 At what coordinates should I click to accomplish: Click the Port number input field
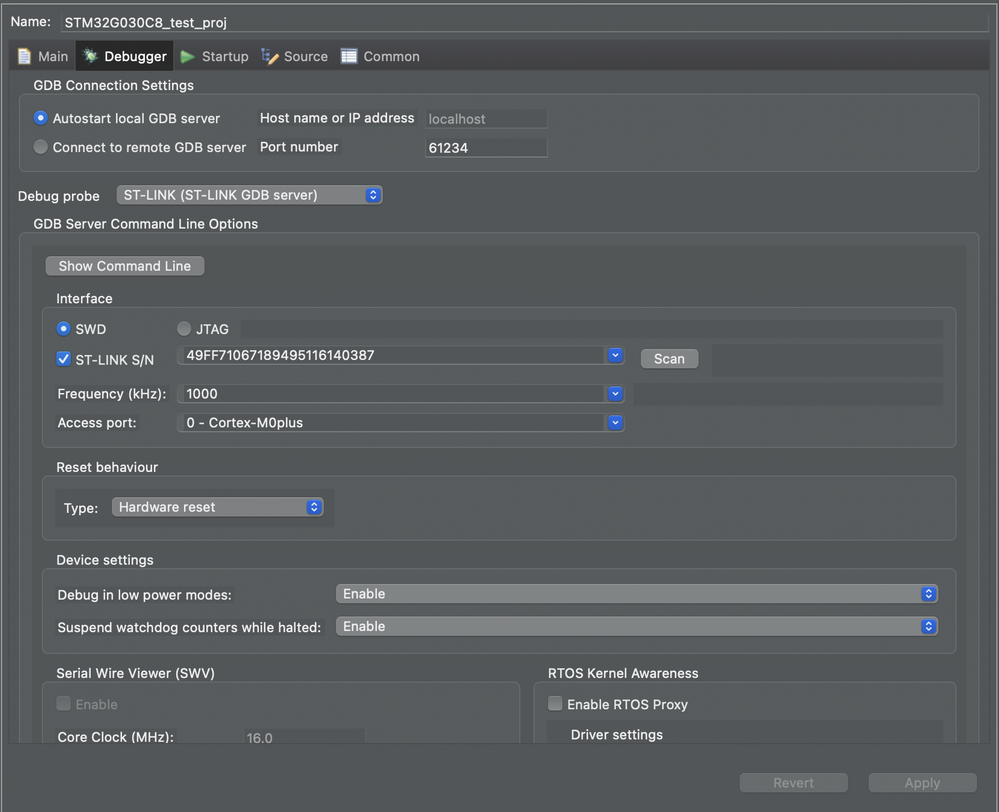[x=486, y=148]
